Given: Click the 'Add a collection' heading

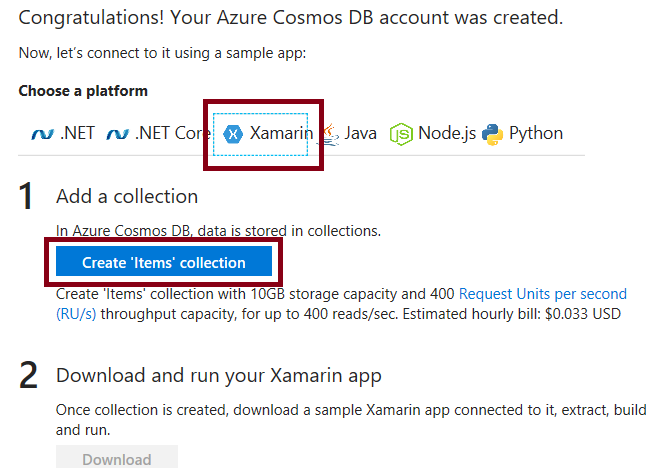Looking at the screenshot, I should (x=127, y=196).
